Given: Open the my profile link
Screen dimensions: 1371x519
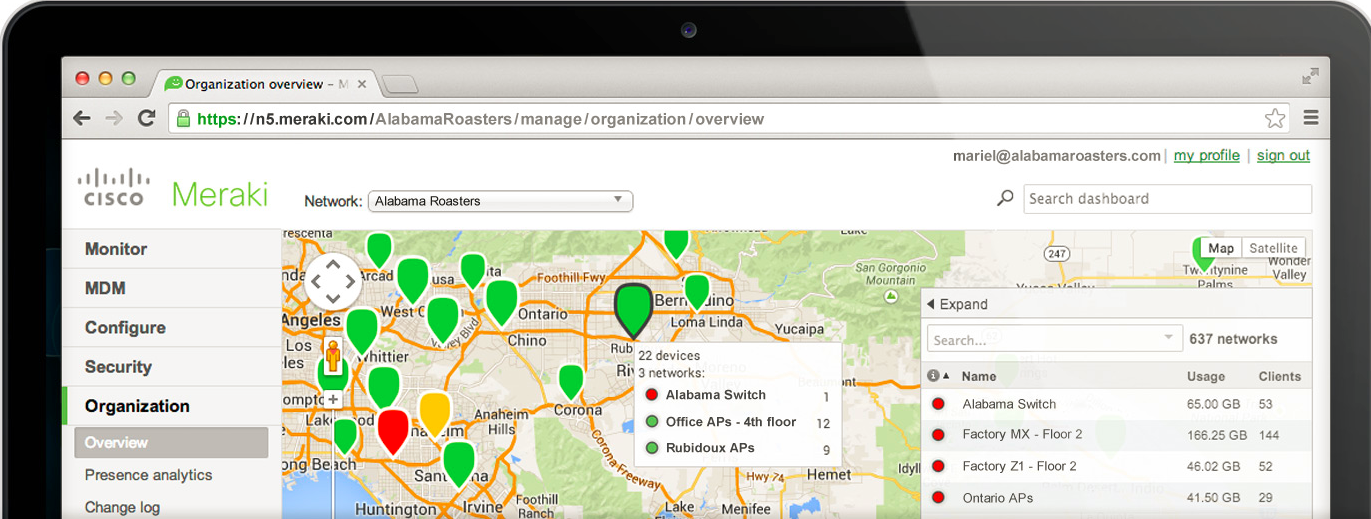Looking at the screenshot, I should (1206, 155).
